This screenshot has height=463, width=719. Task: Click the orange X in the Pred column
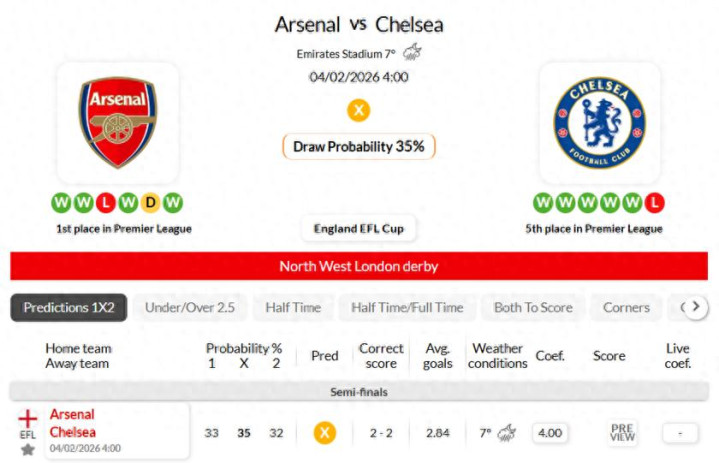(324, 433)
